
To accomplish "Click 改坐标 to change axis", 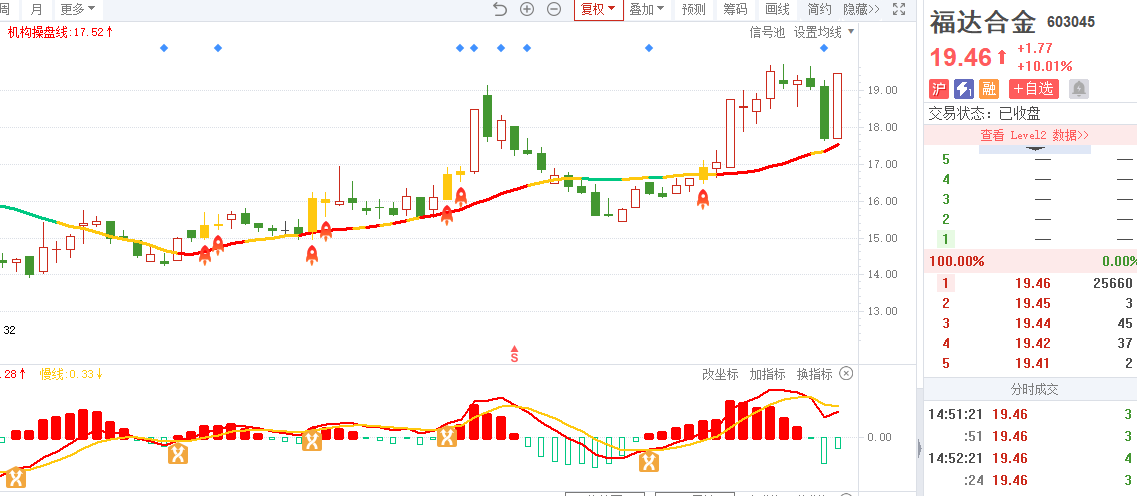I will tap(720, 374).
